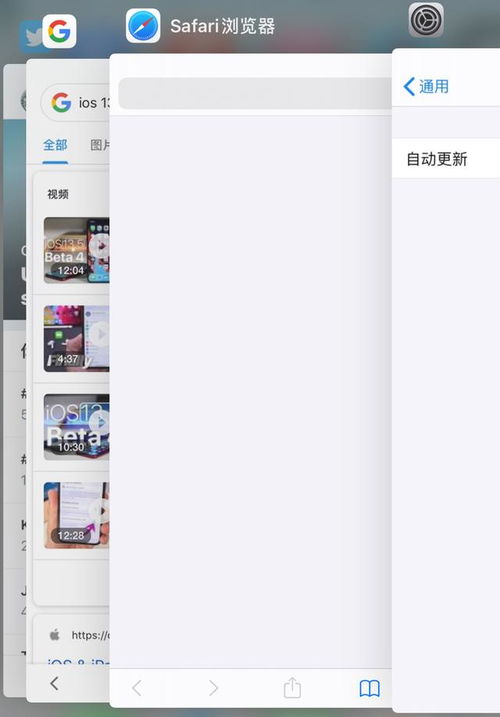Switch to the 图片 search tab
The height and width of the screenshot is (717, 500).
click(100, 145)
